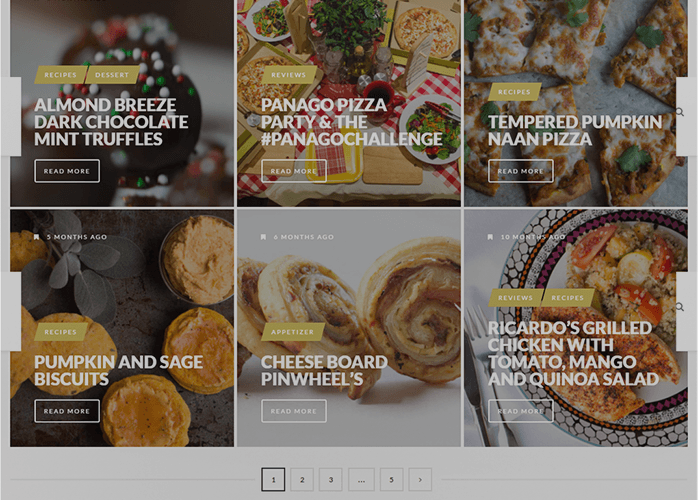Click the bookmark icon beside 10 months ago
This screenshot has width=698, height=500.
pos(490,237)
